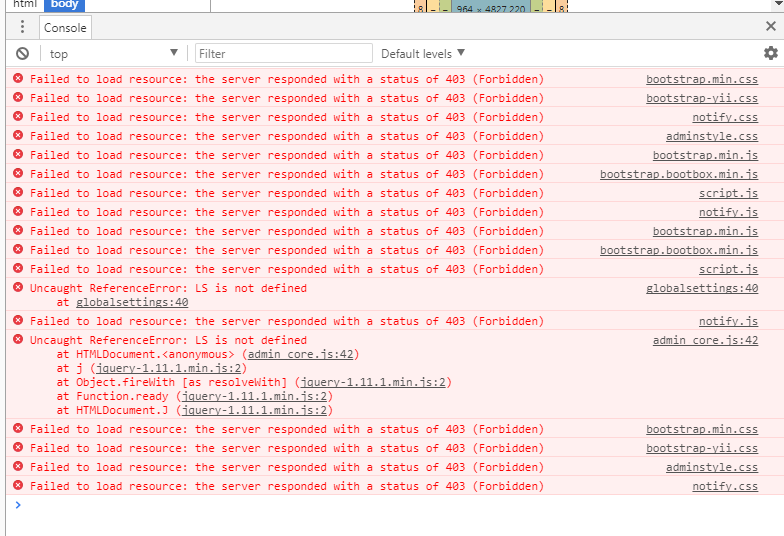Expand the Default levels dropdown
784x536 pixels.
(423, 54)
